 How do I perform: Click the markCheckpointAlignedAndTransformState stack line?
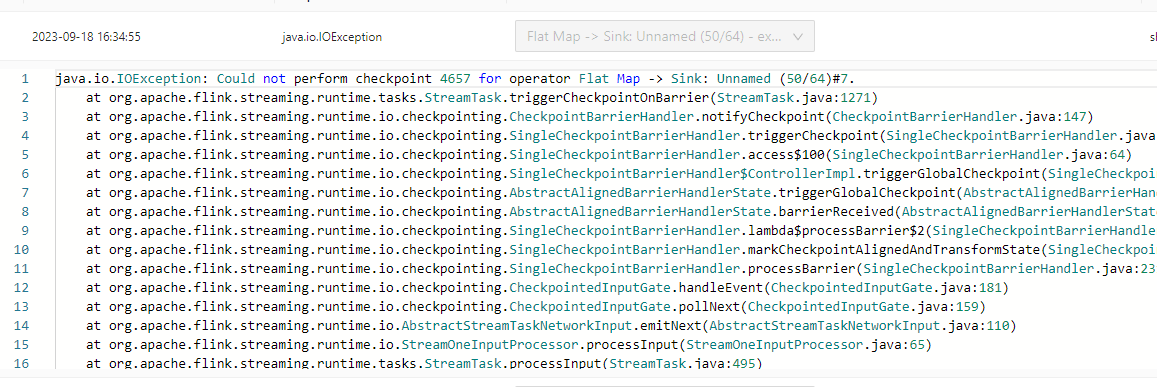click(x=621, y=250)
